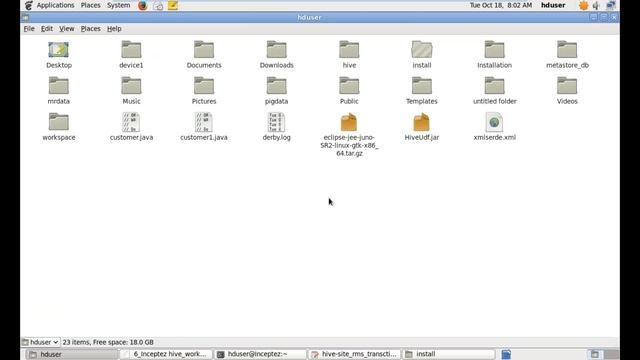The height and width of the screenshot is (360, 640).
Task: Select the Music folder
Action: pyautogui.click(x=131, y=86)
